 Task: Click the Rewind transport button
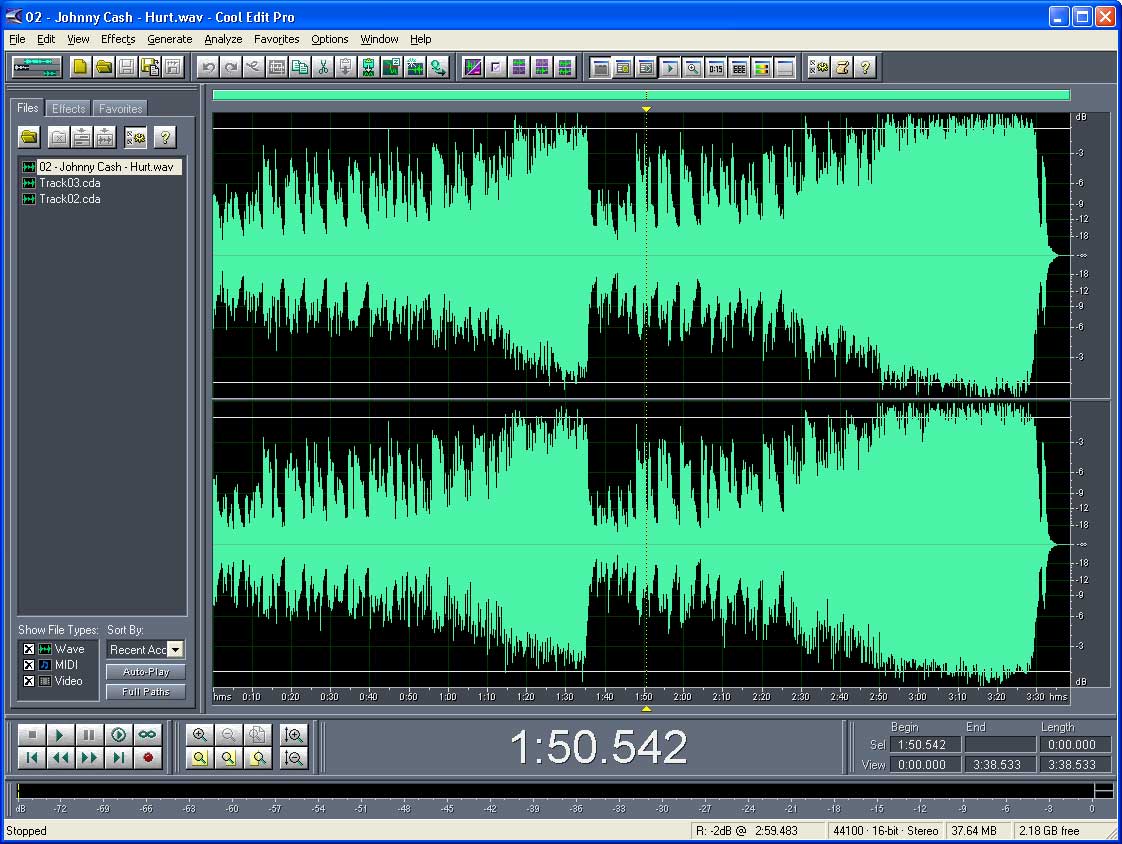pos(60,757)
